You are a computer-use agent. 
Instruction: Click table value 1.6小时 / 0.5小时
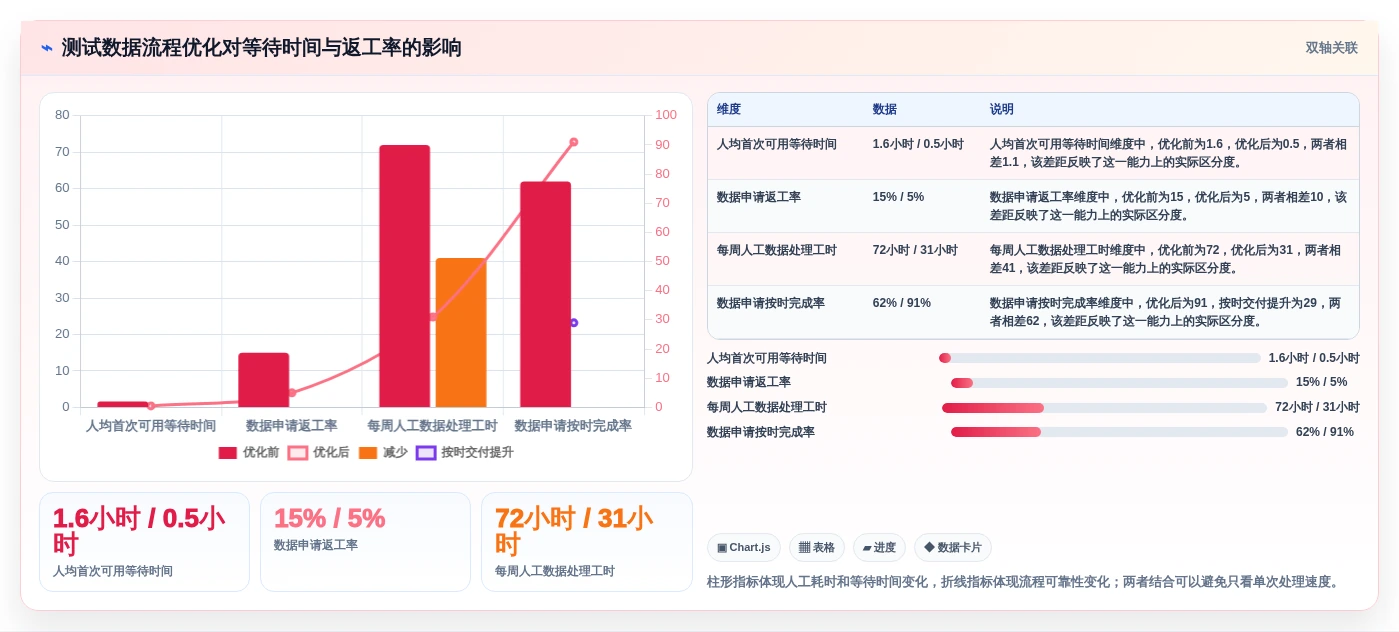coord(918,144)
